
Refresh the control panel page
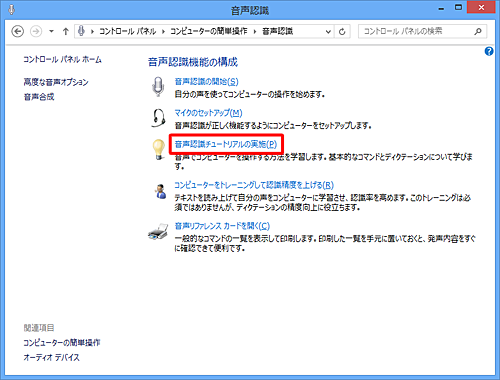[342, 32]
